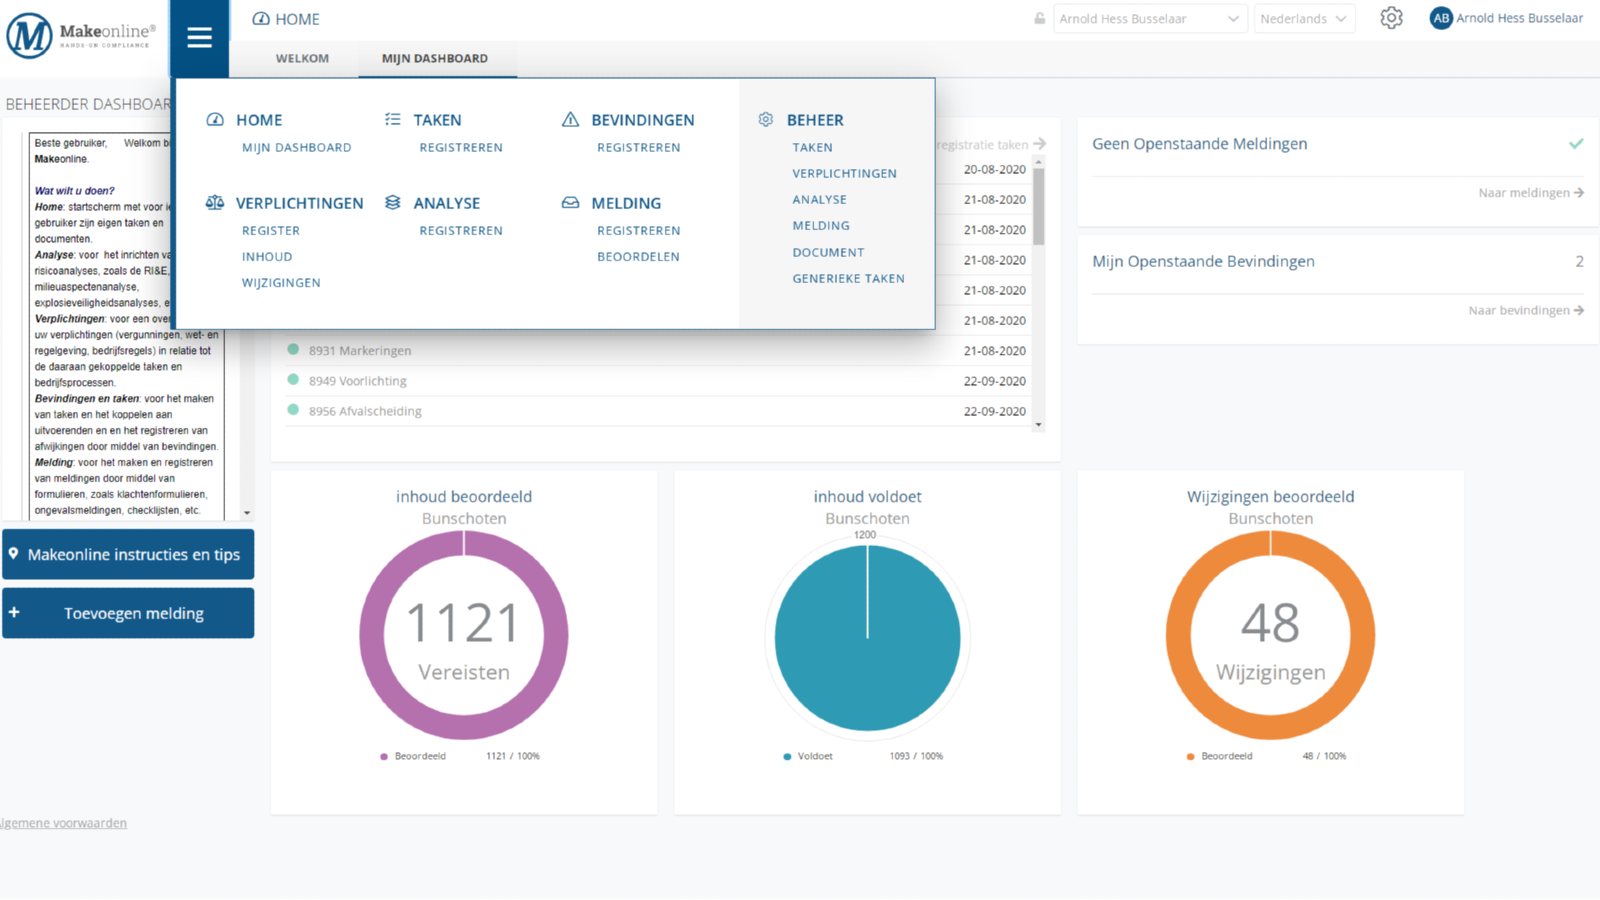Select Generieke Taken under Beheer
The height and width of the screenshot is (900, 1600).
pyautogui.click(x=848, y=279)
